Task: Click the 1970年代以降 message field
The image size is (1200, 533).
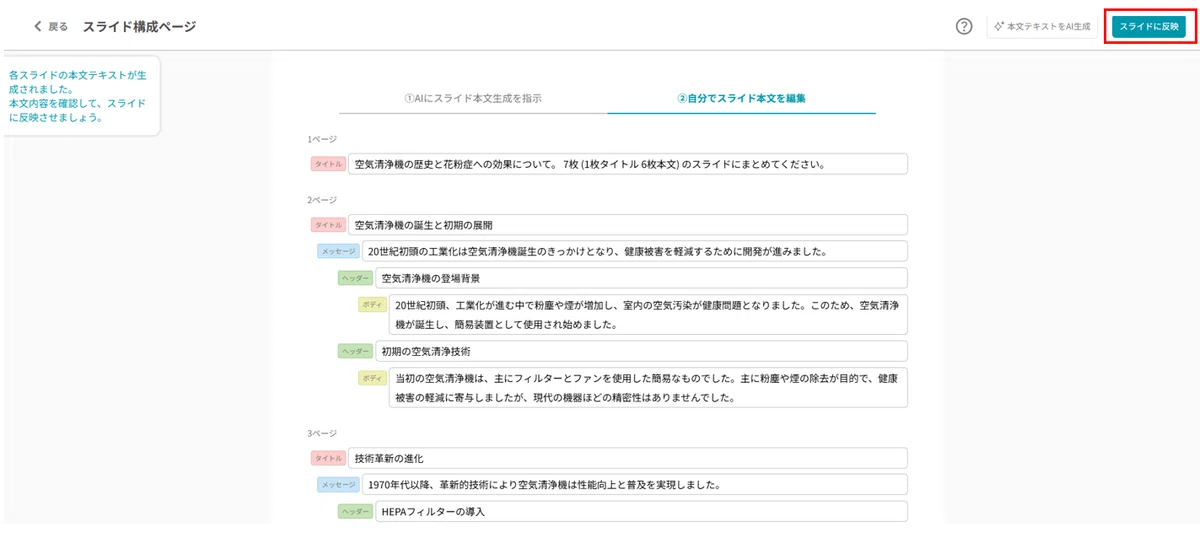Action: pos(635,485)
